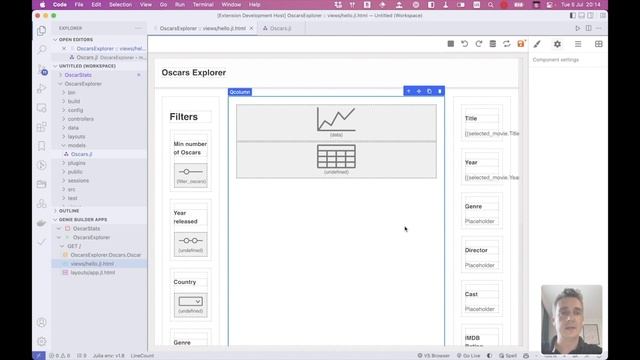This screenshot has height=360, width=640.
Task: Select the table component placeholder
Action: pyautogui.click(x=336, y=160)
